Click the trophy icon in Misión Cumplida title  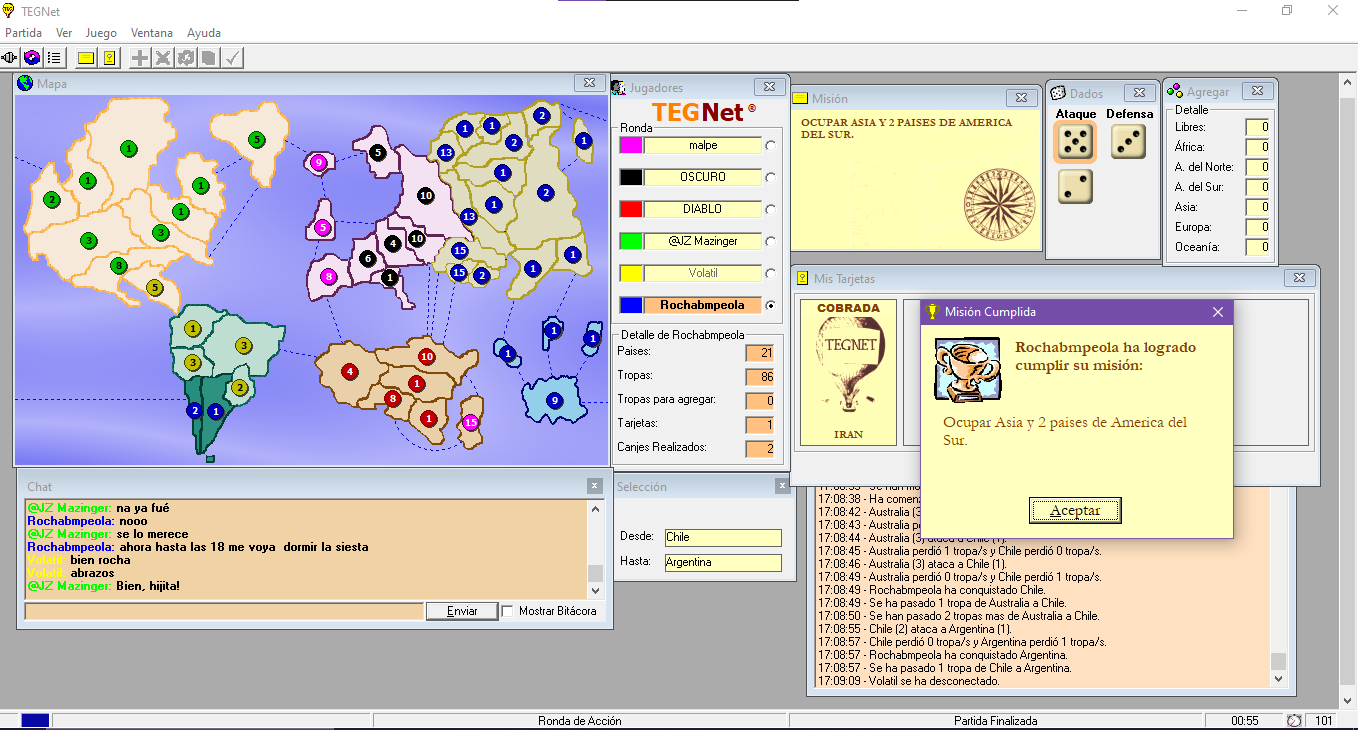tap(932, 311)
